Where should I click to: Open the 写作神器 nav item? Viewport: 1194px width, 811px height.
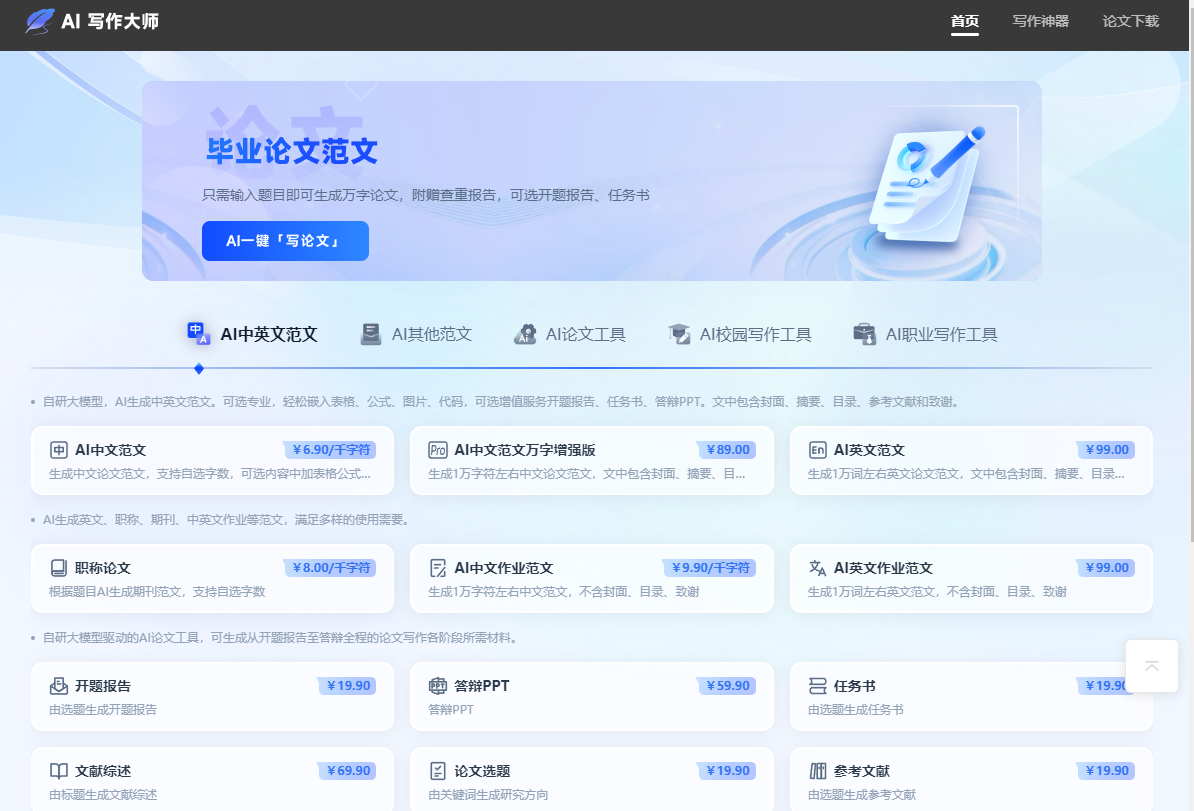(x=1040, y=21)
